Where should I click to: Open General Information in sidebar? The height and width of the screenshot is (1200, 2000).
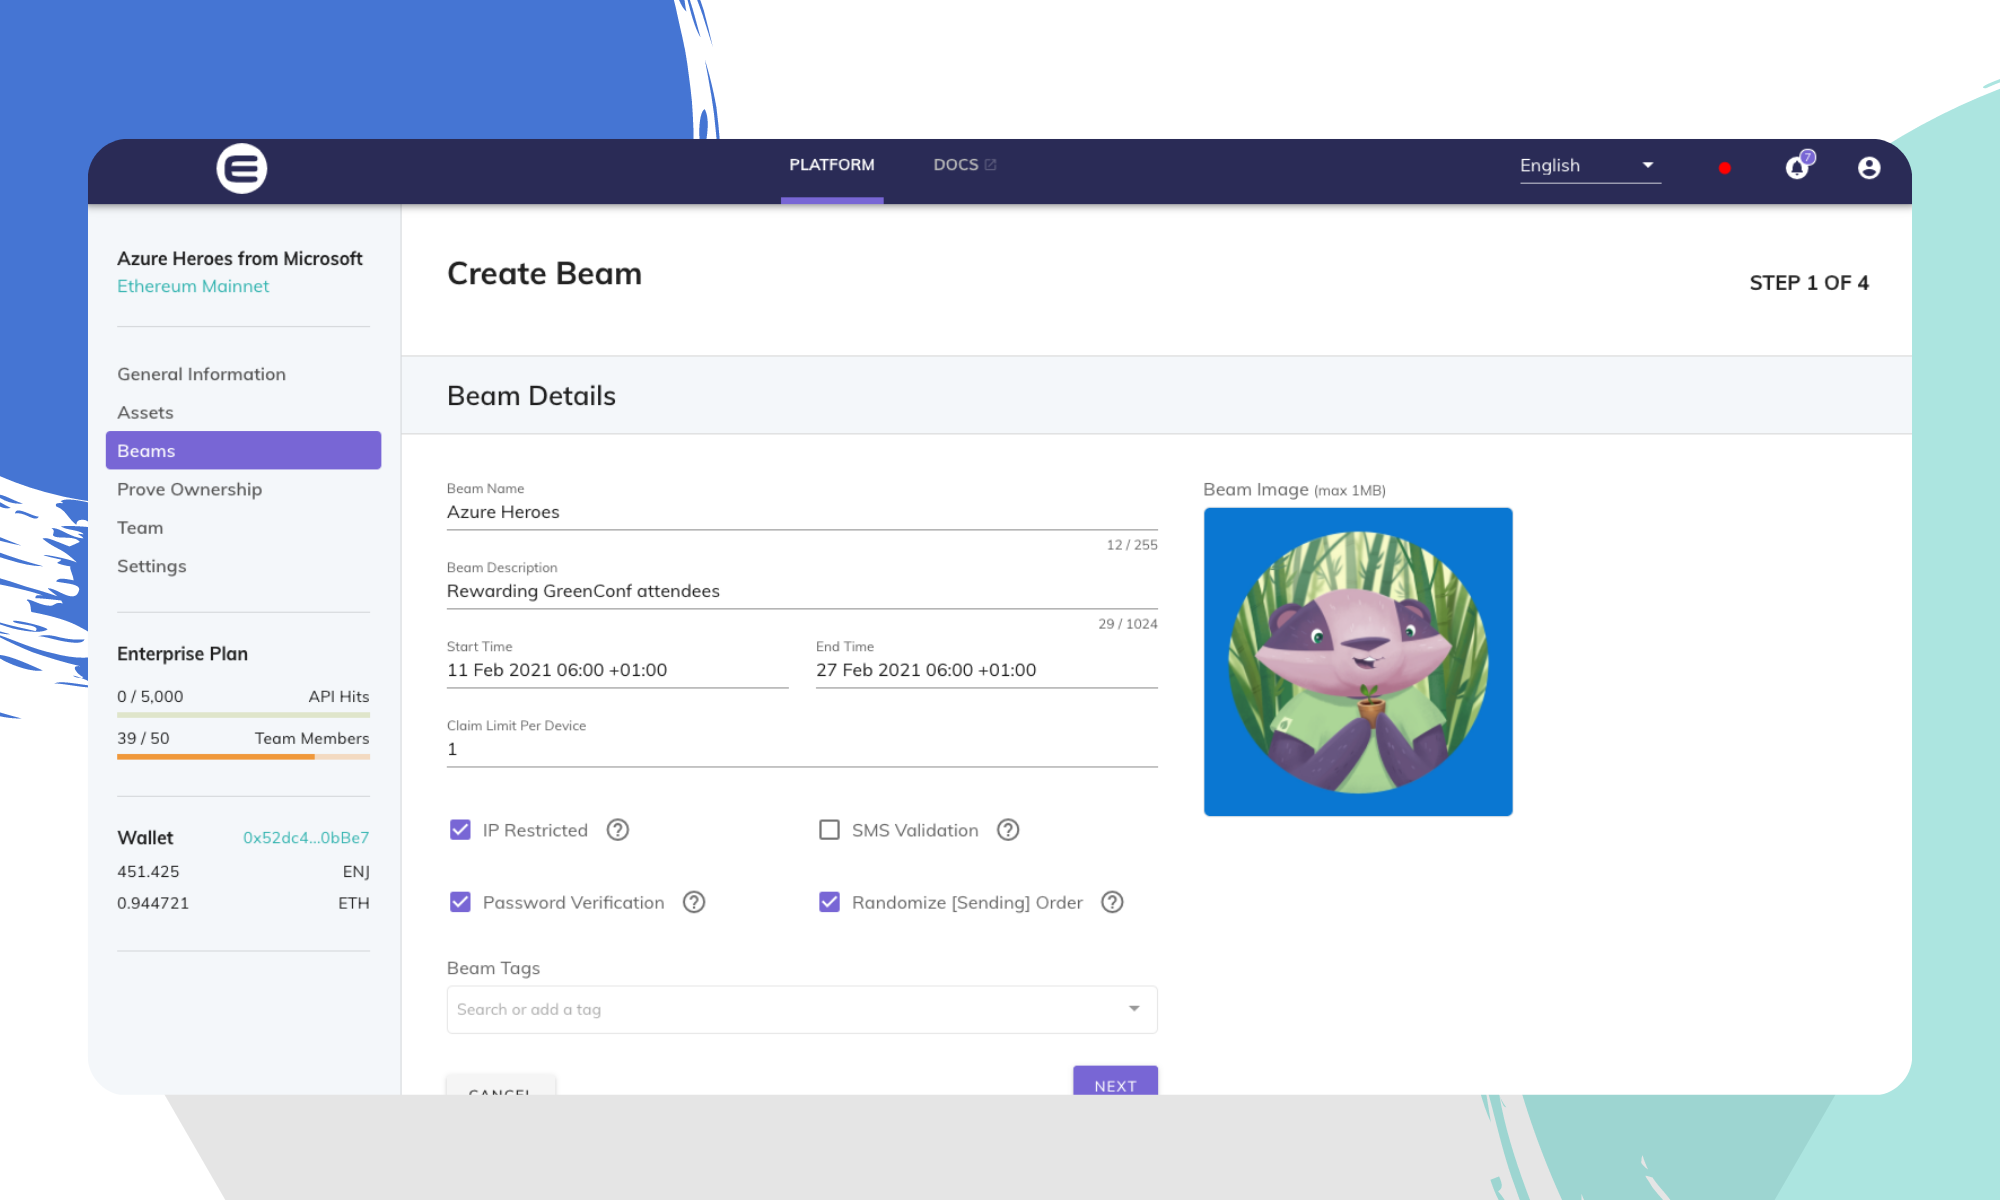tap(201, 374)
